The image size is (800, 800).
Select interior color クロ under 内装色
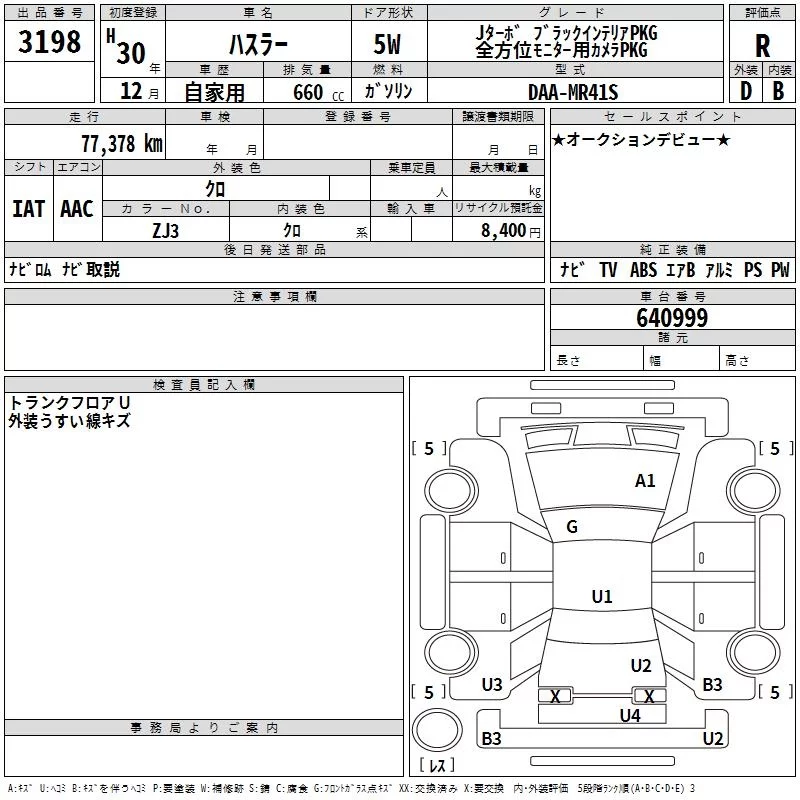(292, 231)
